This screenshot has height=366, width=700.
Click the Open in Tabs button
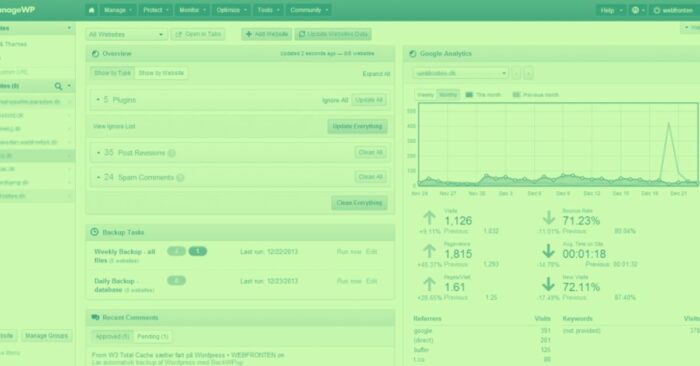coord(198,34)
